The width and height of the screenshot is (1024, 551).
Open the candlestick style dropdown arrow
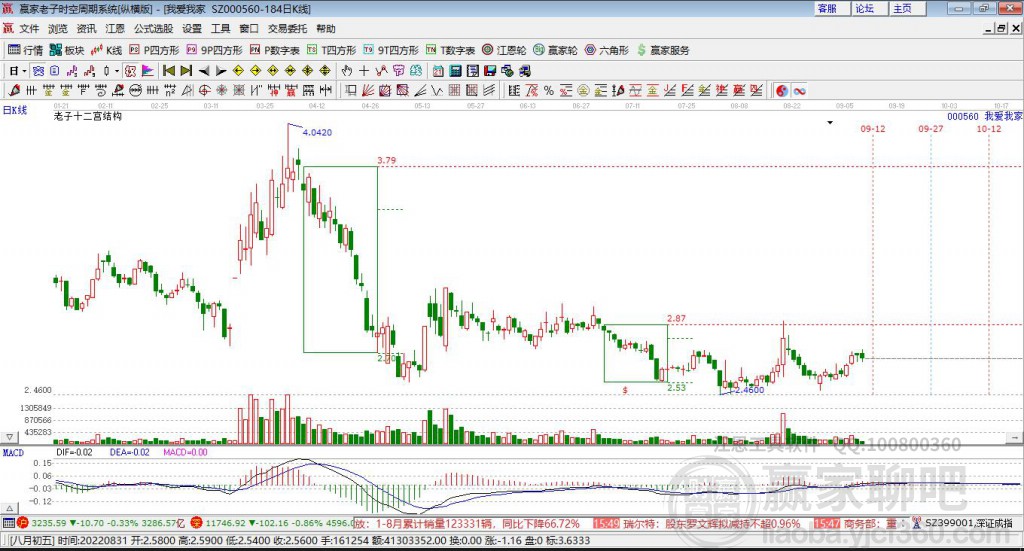(x=117, y=71)
